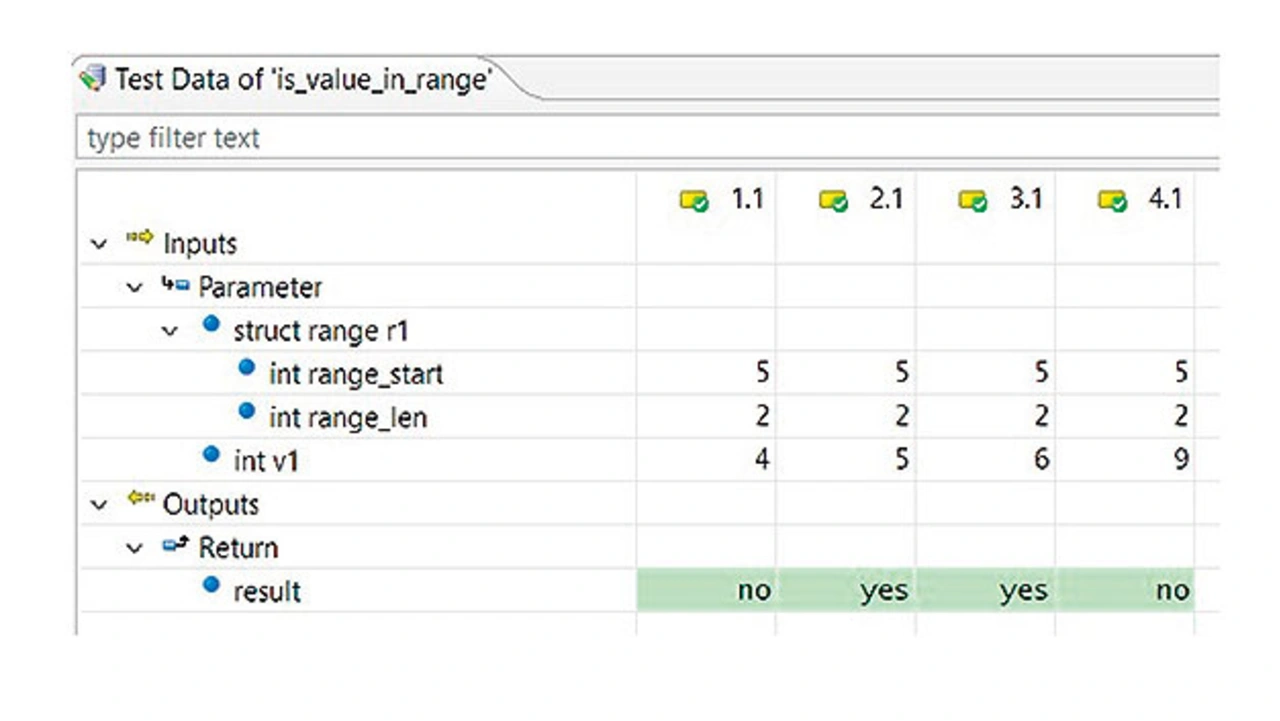Collapse the Parameter tree node
Viewport: 1280px width, 721px height.
[134, 288]
